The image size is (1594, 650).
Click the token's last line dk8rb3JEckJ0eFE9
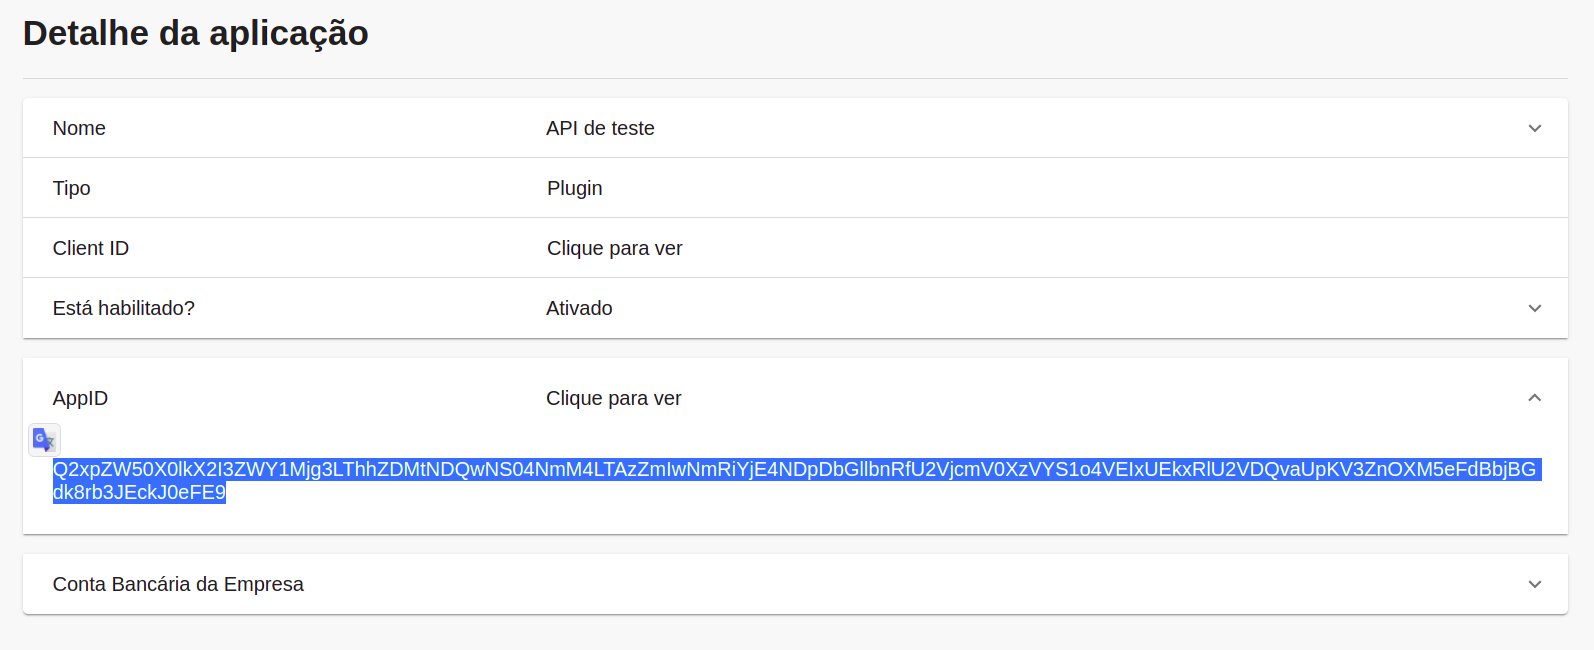139,492
